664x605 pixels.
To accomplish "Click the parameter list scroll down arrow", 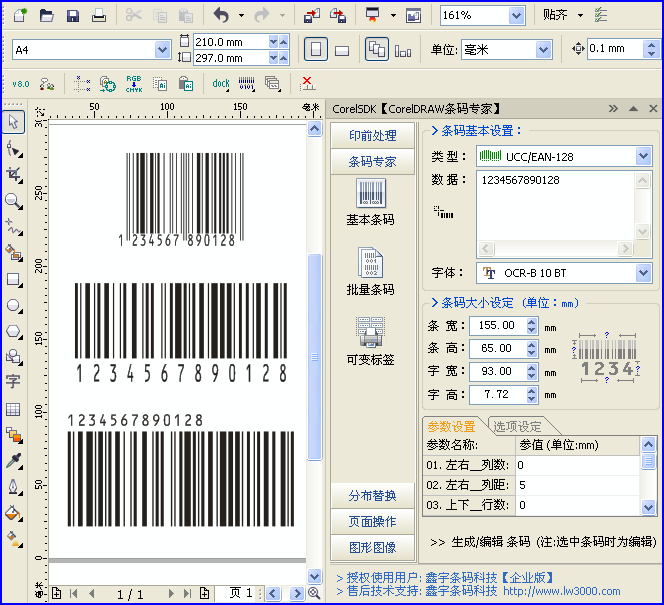I will click(x=648, y=507).
